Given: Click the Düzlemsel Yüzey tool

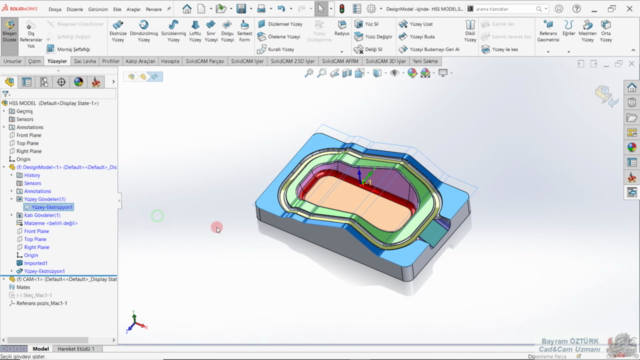Looking at the screenshot, I should pyautogui.click(x=280, y=24).
